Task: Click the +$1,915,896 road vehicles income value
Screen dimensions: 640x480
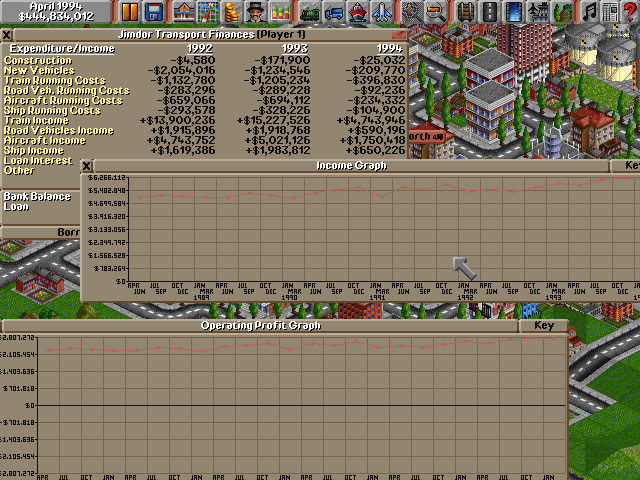Action: (x=183, y=131)
